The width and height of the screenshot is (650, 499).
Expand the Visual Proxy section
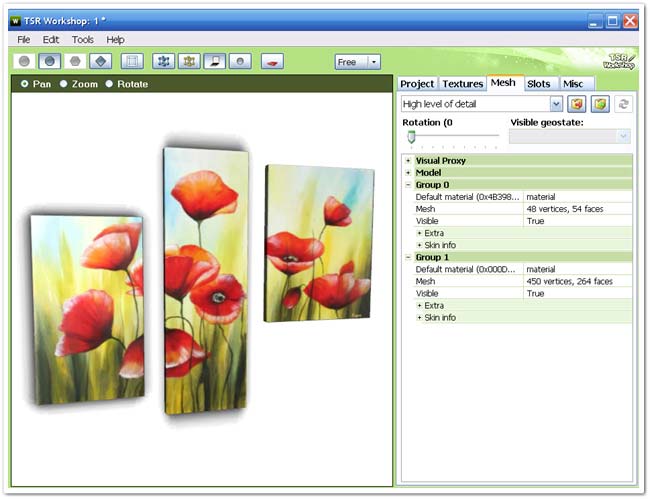[x=408, y=161]
